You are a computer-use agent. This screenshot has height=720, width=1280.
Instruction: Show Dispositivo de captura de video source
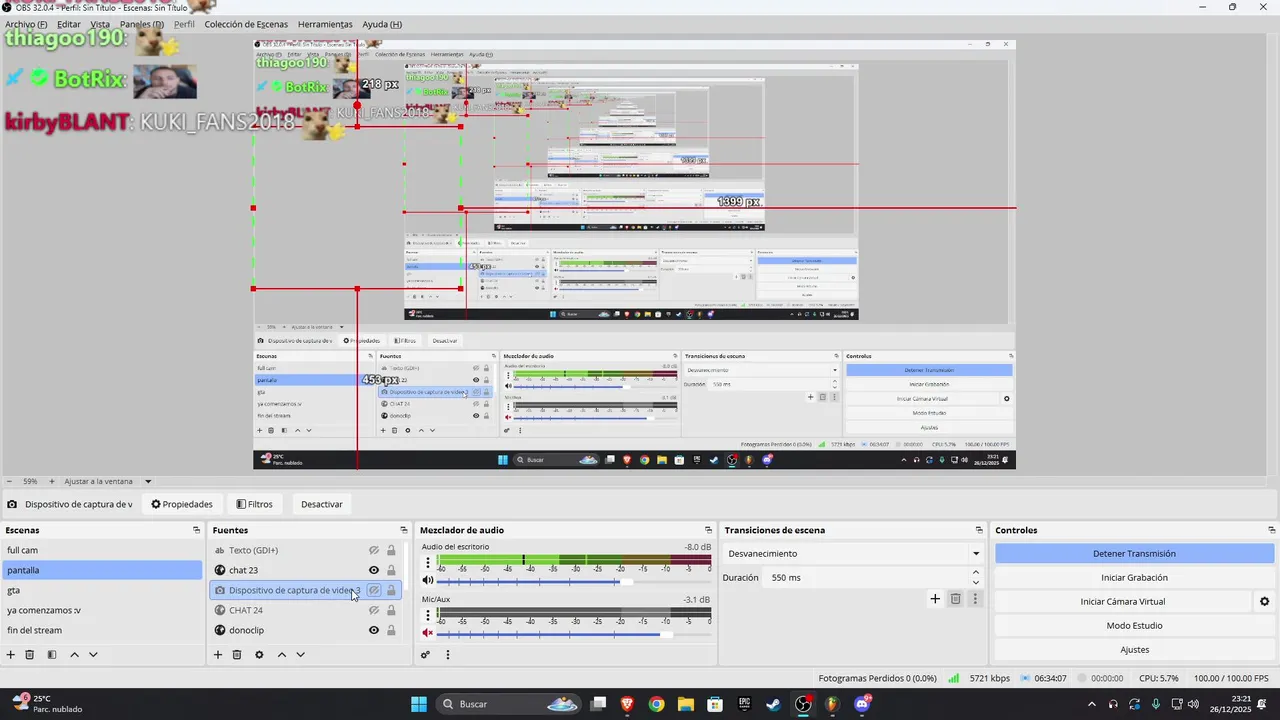[x=374, y=590]
